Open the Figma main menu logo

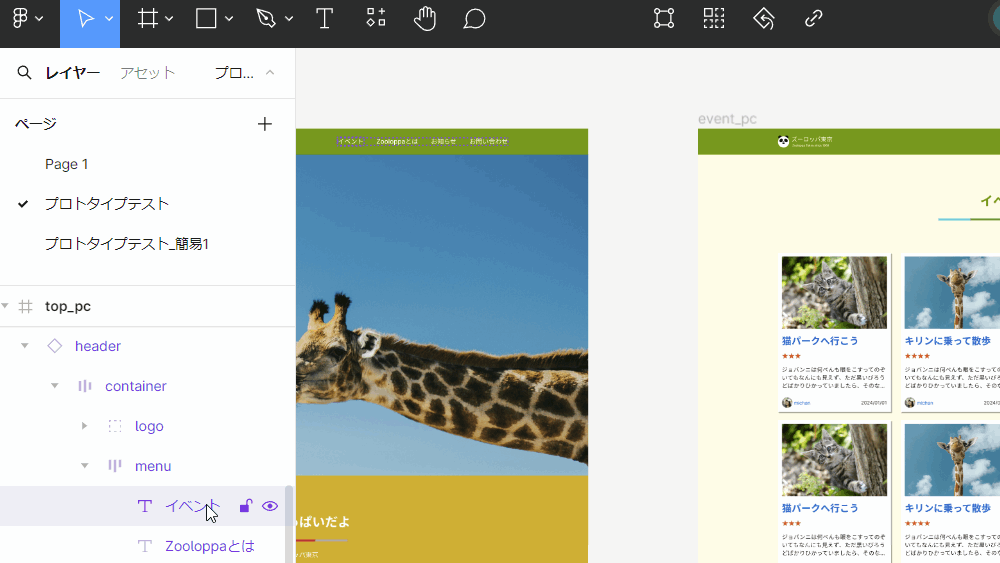coord(20,18)
